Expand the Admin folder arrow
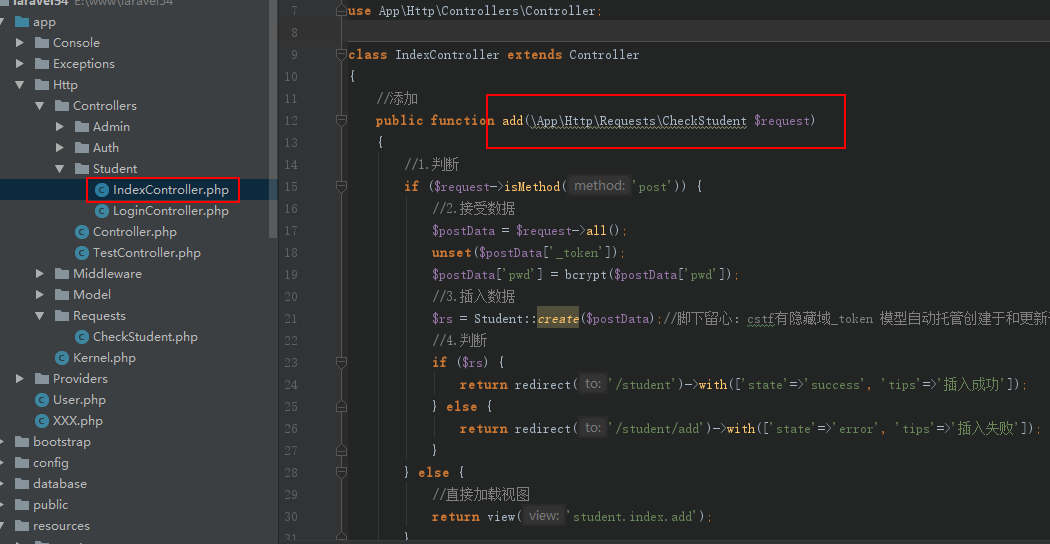1050x544 pixels. (x=60, y=127)
